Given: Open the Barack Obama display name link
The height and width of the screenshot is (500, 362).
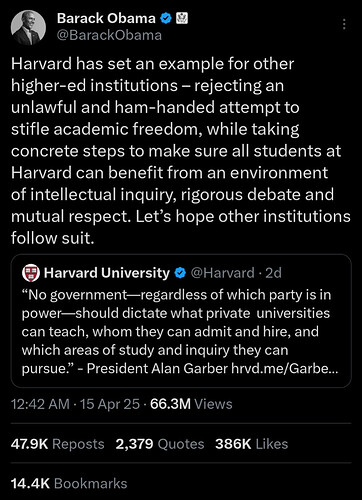Looking at the screenshot, I should (106, 18).
